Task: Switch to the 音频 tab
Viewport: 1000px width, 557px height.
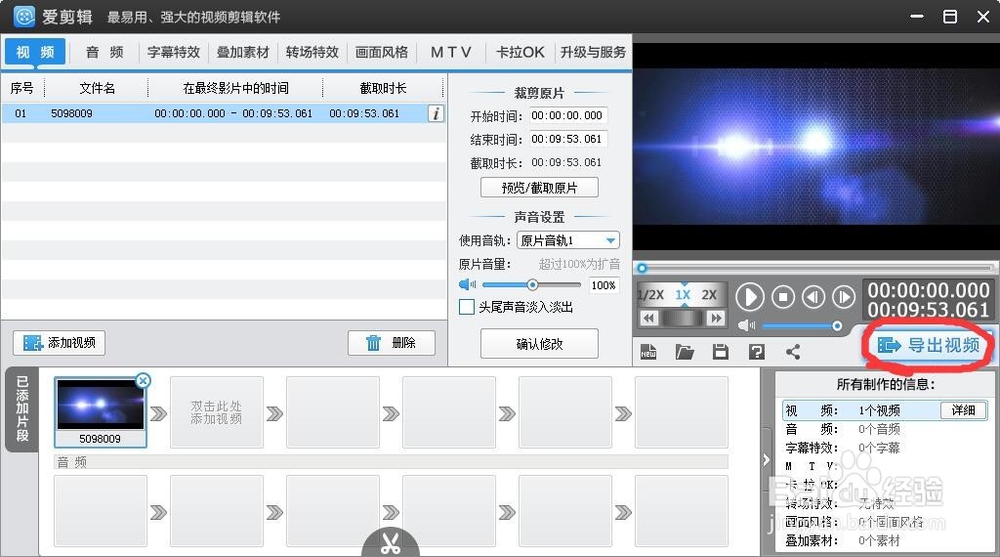Action: pos(105,52)
